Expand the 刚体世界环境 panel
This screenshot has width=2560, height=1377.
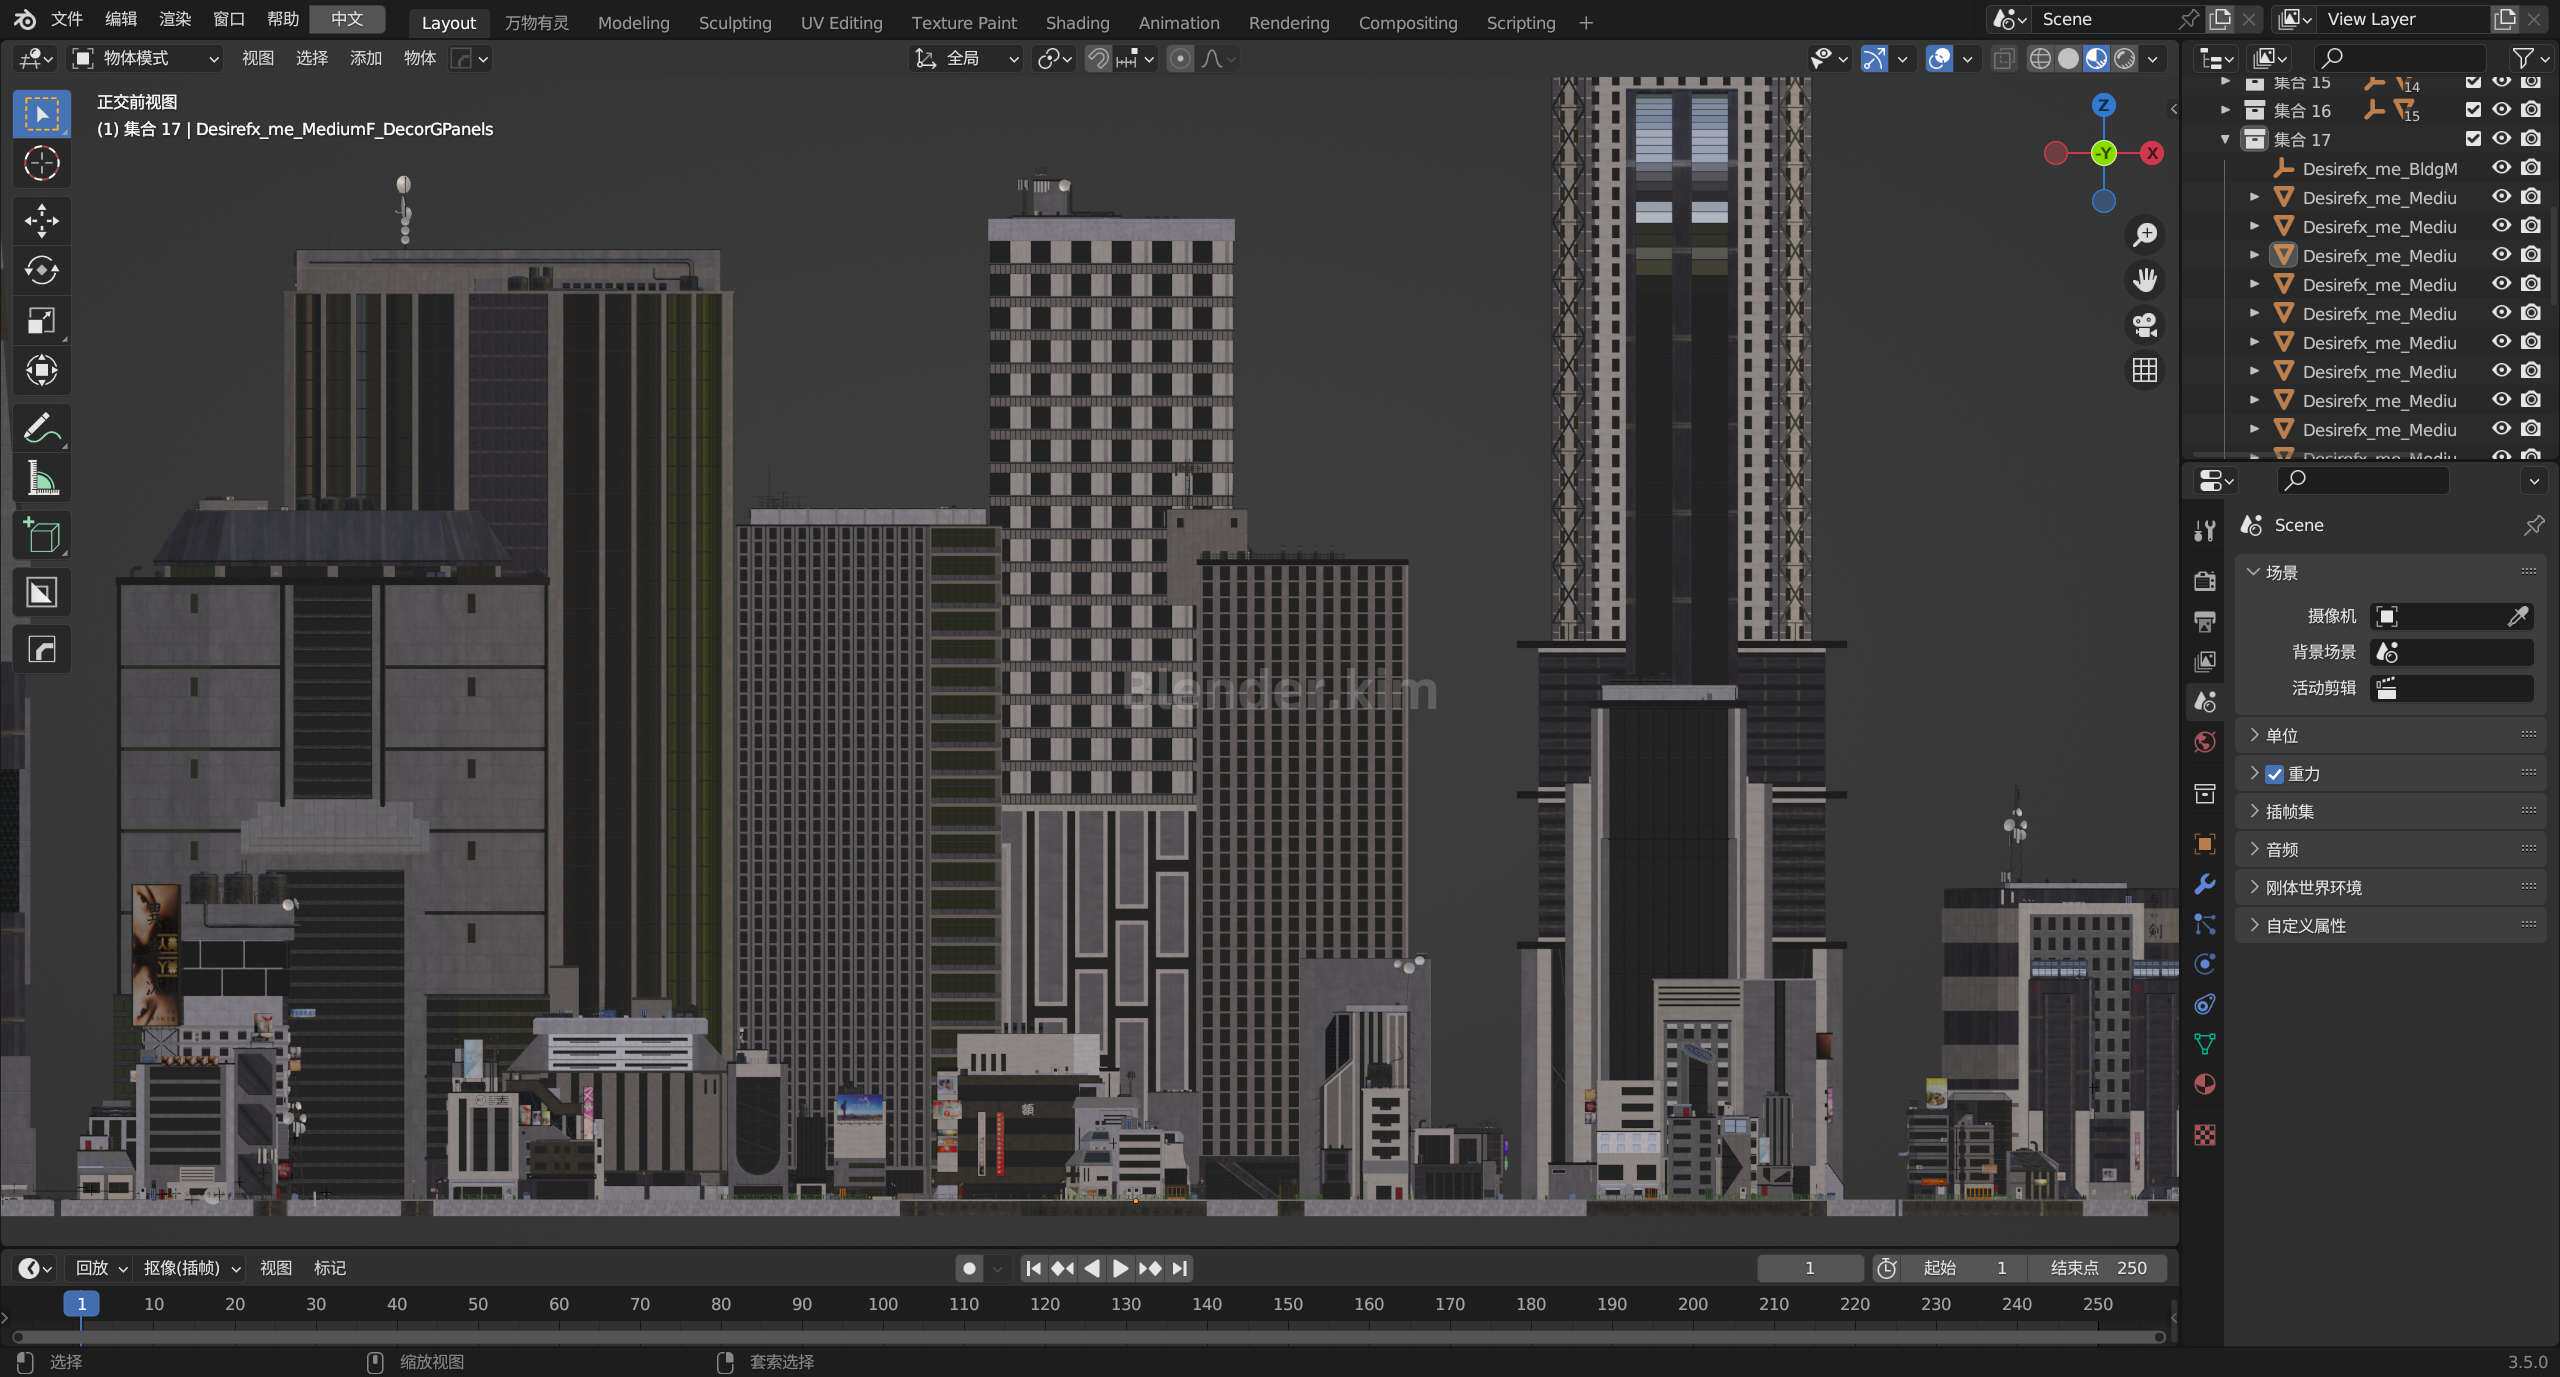[2390, 888]
